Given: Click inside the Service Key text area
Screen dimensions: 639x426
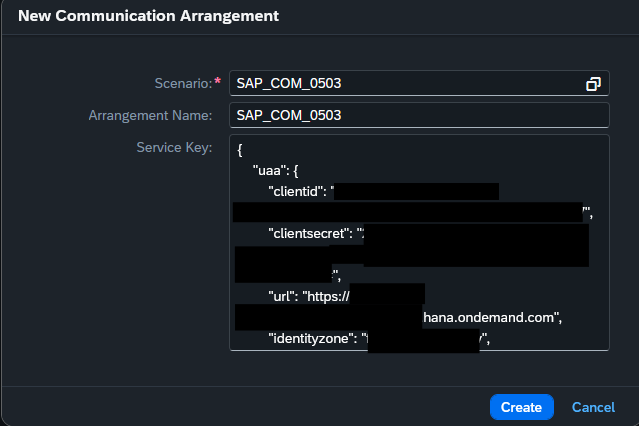Looking at the screenshot, I should pyautogui.click(x=419, y=243).
